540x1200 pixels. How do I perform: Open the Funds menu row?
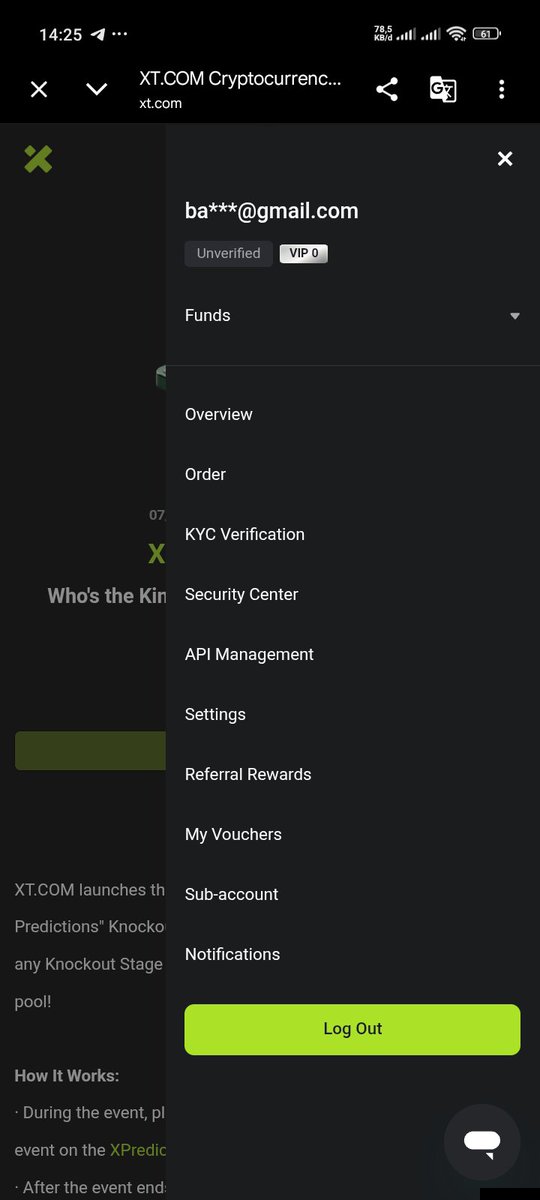pyautogui.click(x=353, y=315)
